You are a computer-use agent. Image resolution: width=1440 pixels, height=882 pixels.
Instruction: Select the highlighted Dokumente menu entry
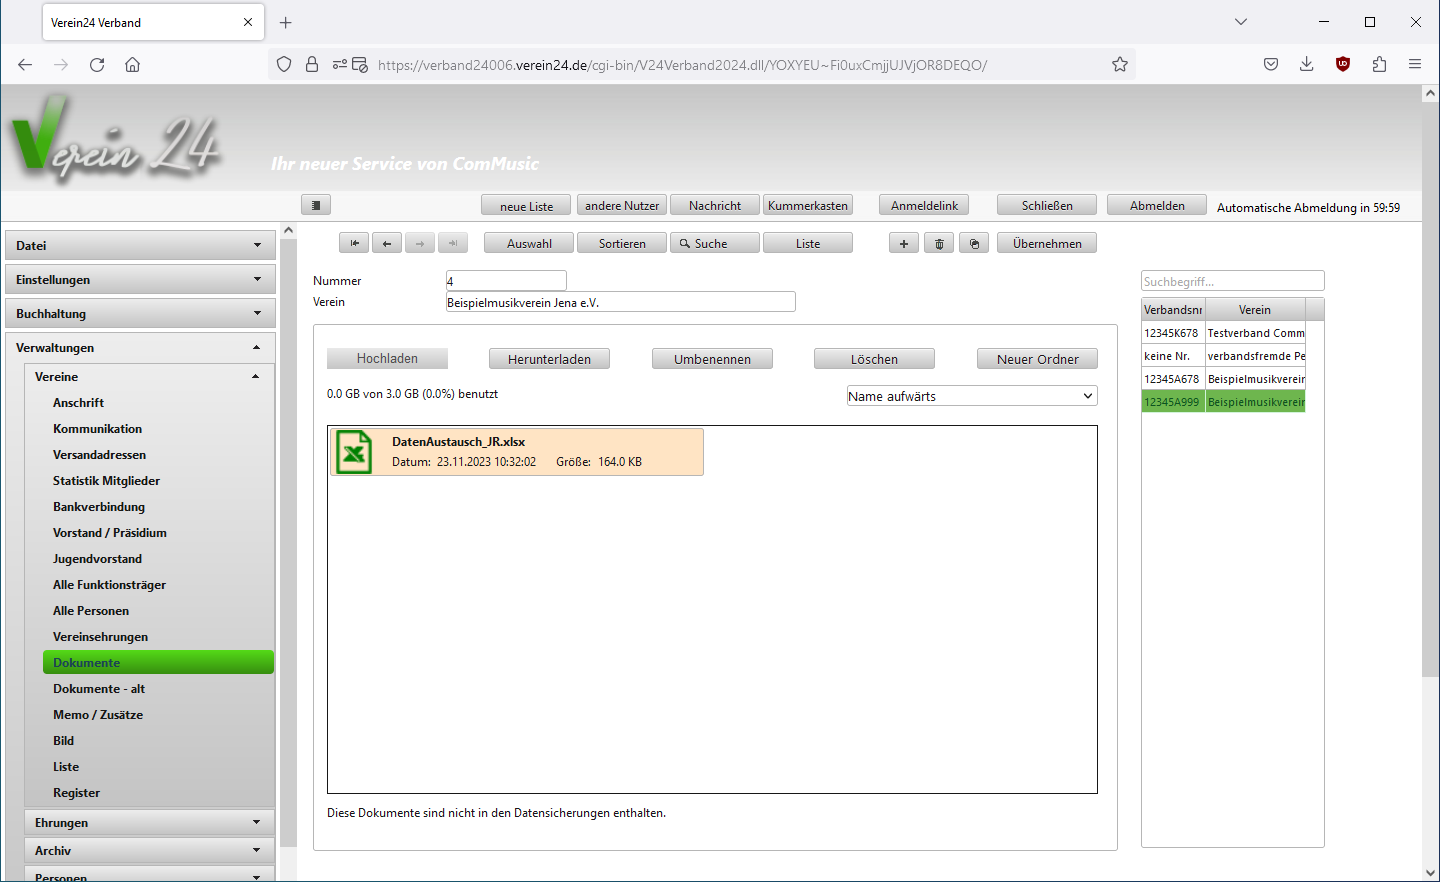pyautogui.click(x=158, y=662)
